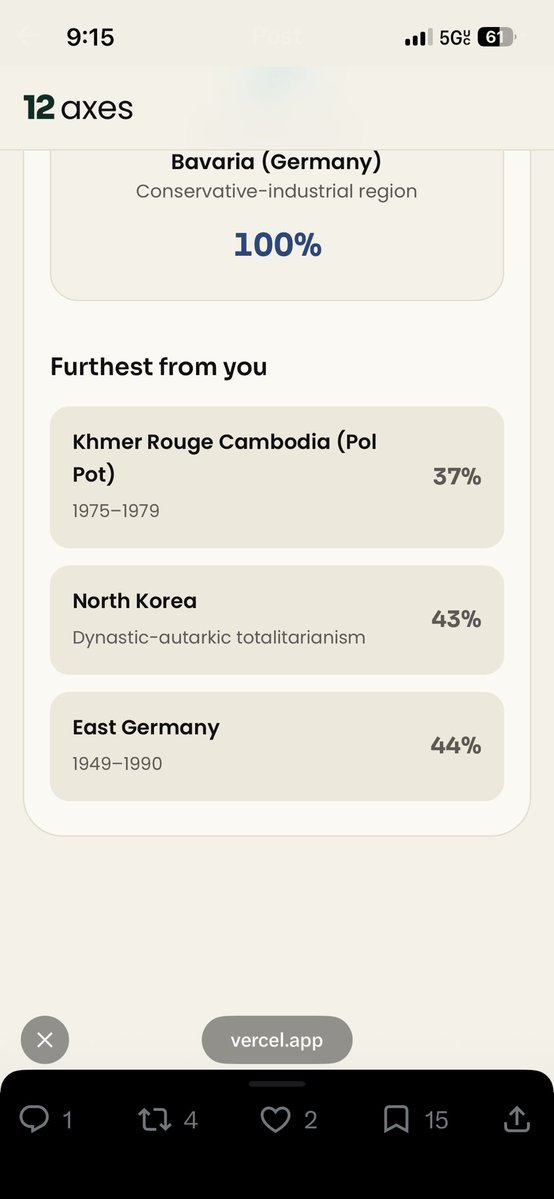Tap the 43% similarity score
The width and height of the screenshot is (554, 1199).
pyautogui.click(x=456, y=619)
